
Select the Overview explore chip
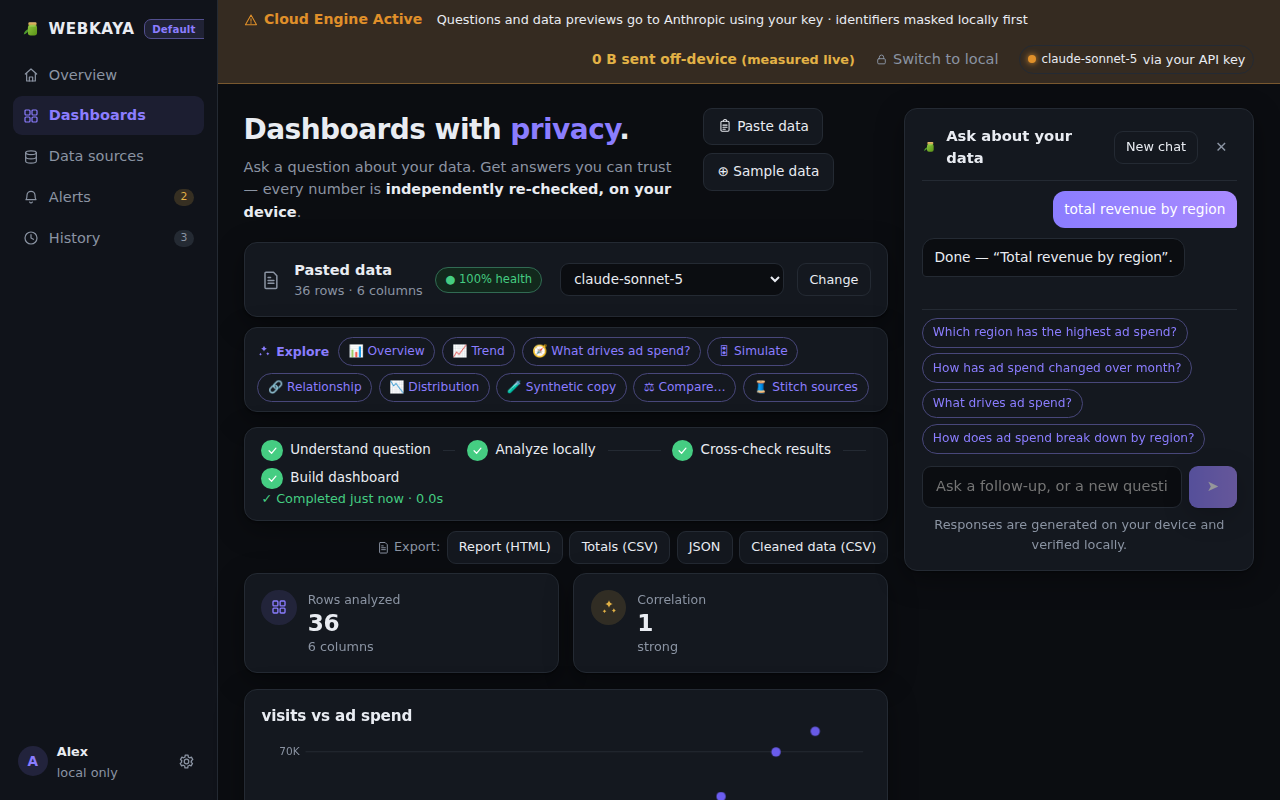386,351
